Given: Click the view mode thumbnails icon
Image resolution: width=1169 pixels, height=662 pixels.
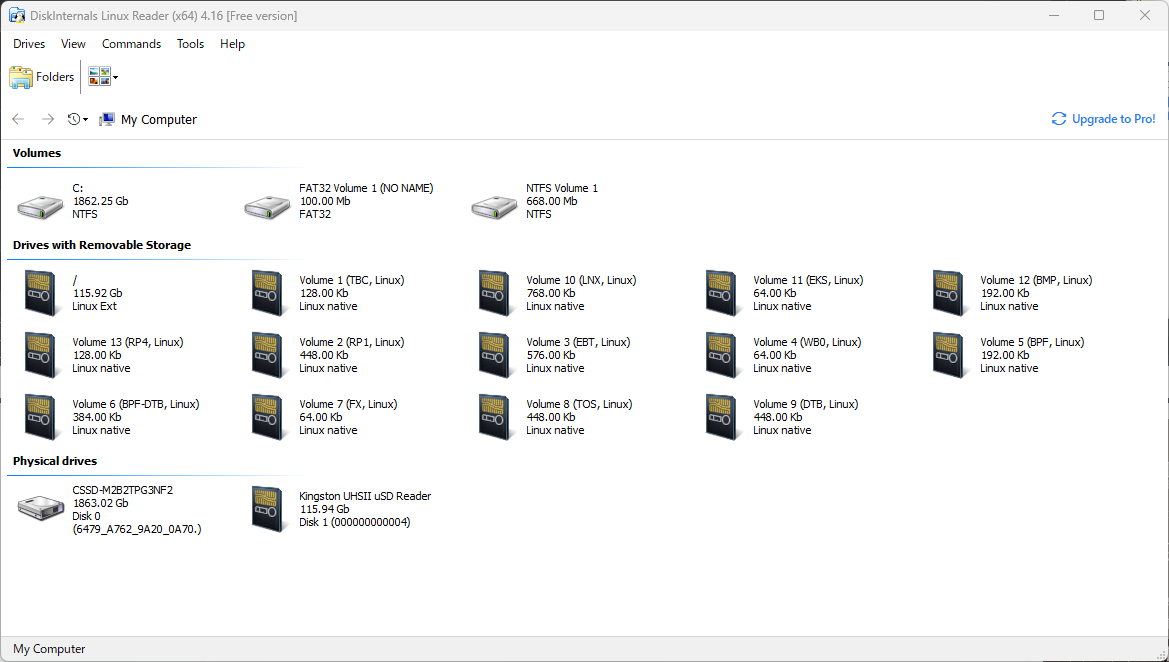Looking at the screenshot, I should pos(99,76).
